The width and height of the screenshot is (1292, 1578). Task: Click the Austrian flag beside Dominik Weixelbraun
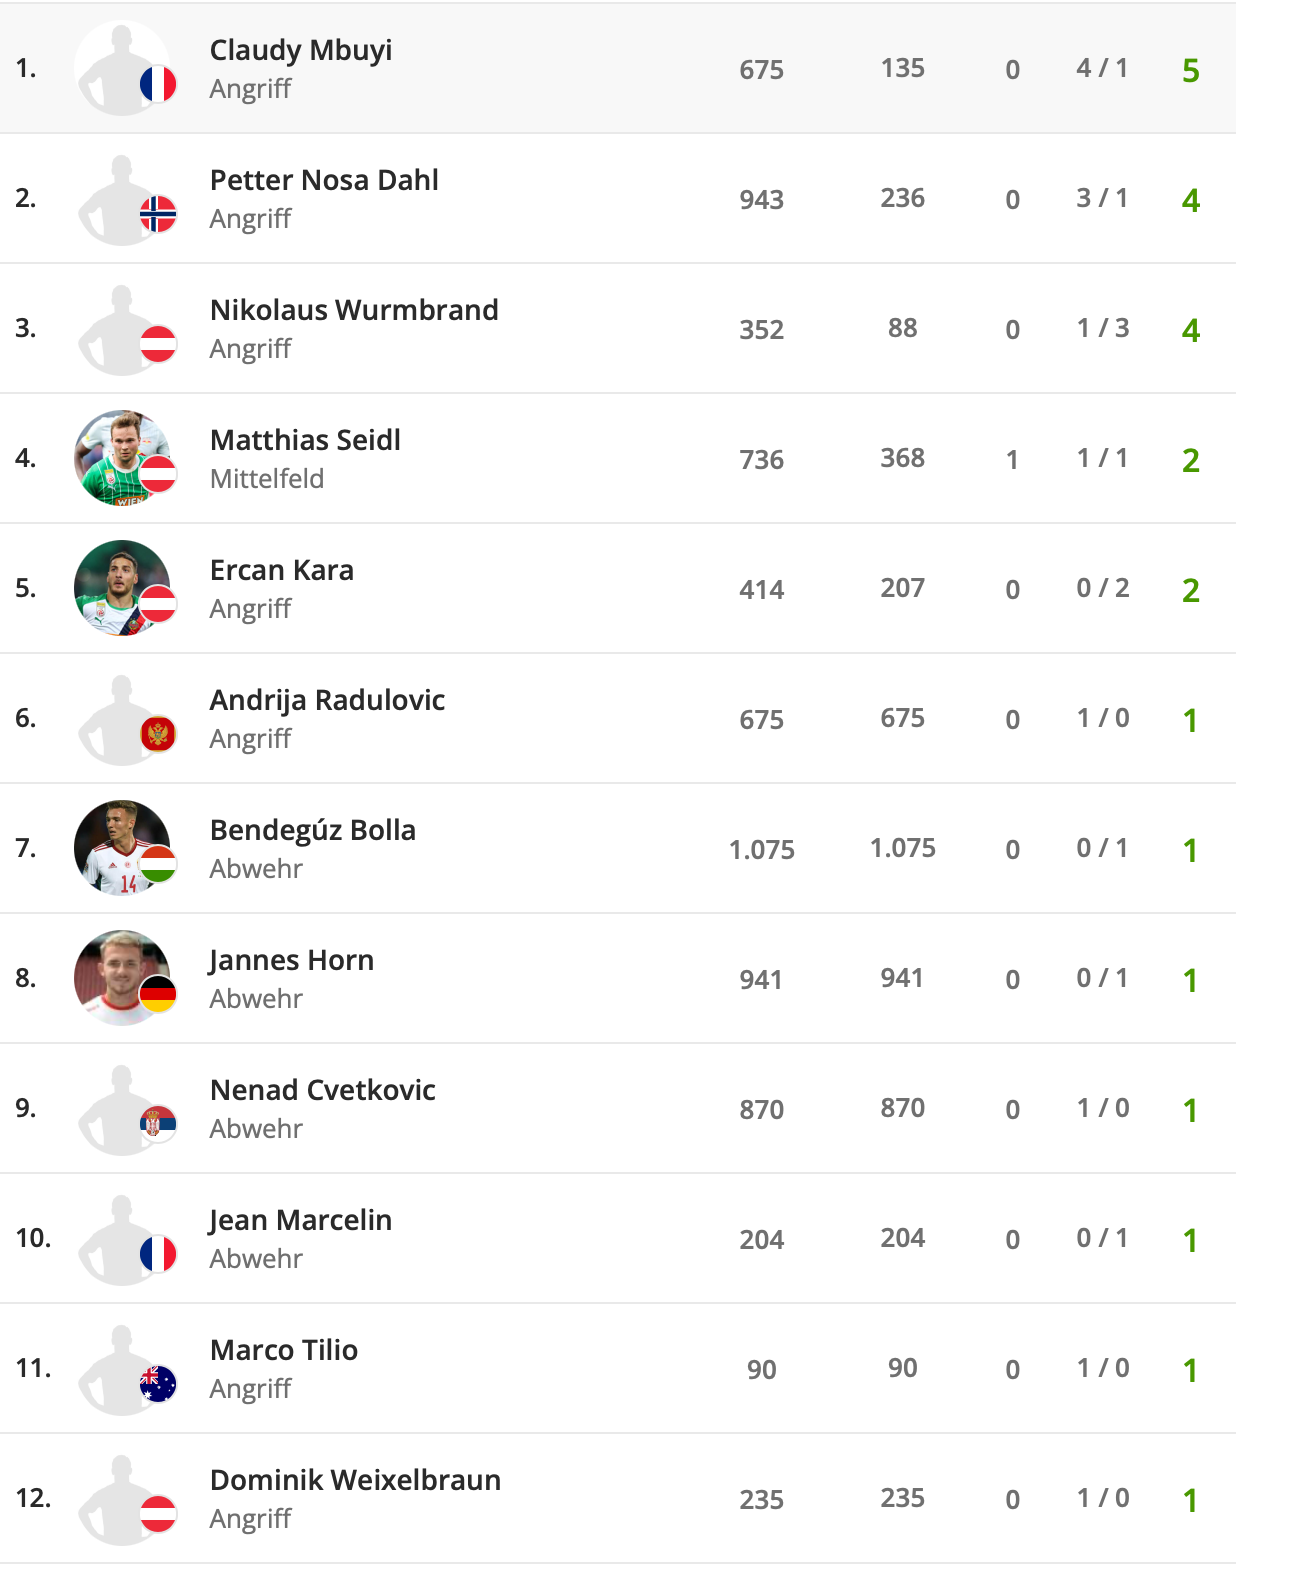point(158,1514)
